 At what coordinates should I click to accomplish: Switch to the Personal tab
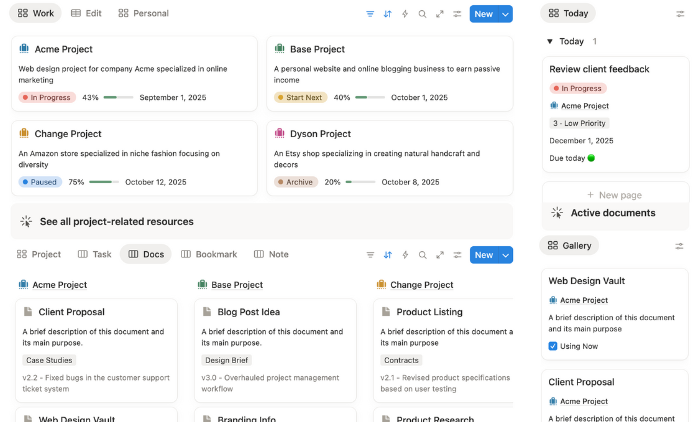click(x=143, y=13)
